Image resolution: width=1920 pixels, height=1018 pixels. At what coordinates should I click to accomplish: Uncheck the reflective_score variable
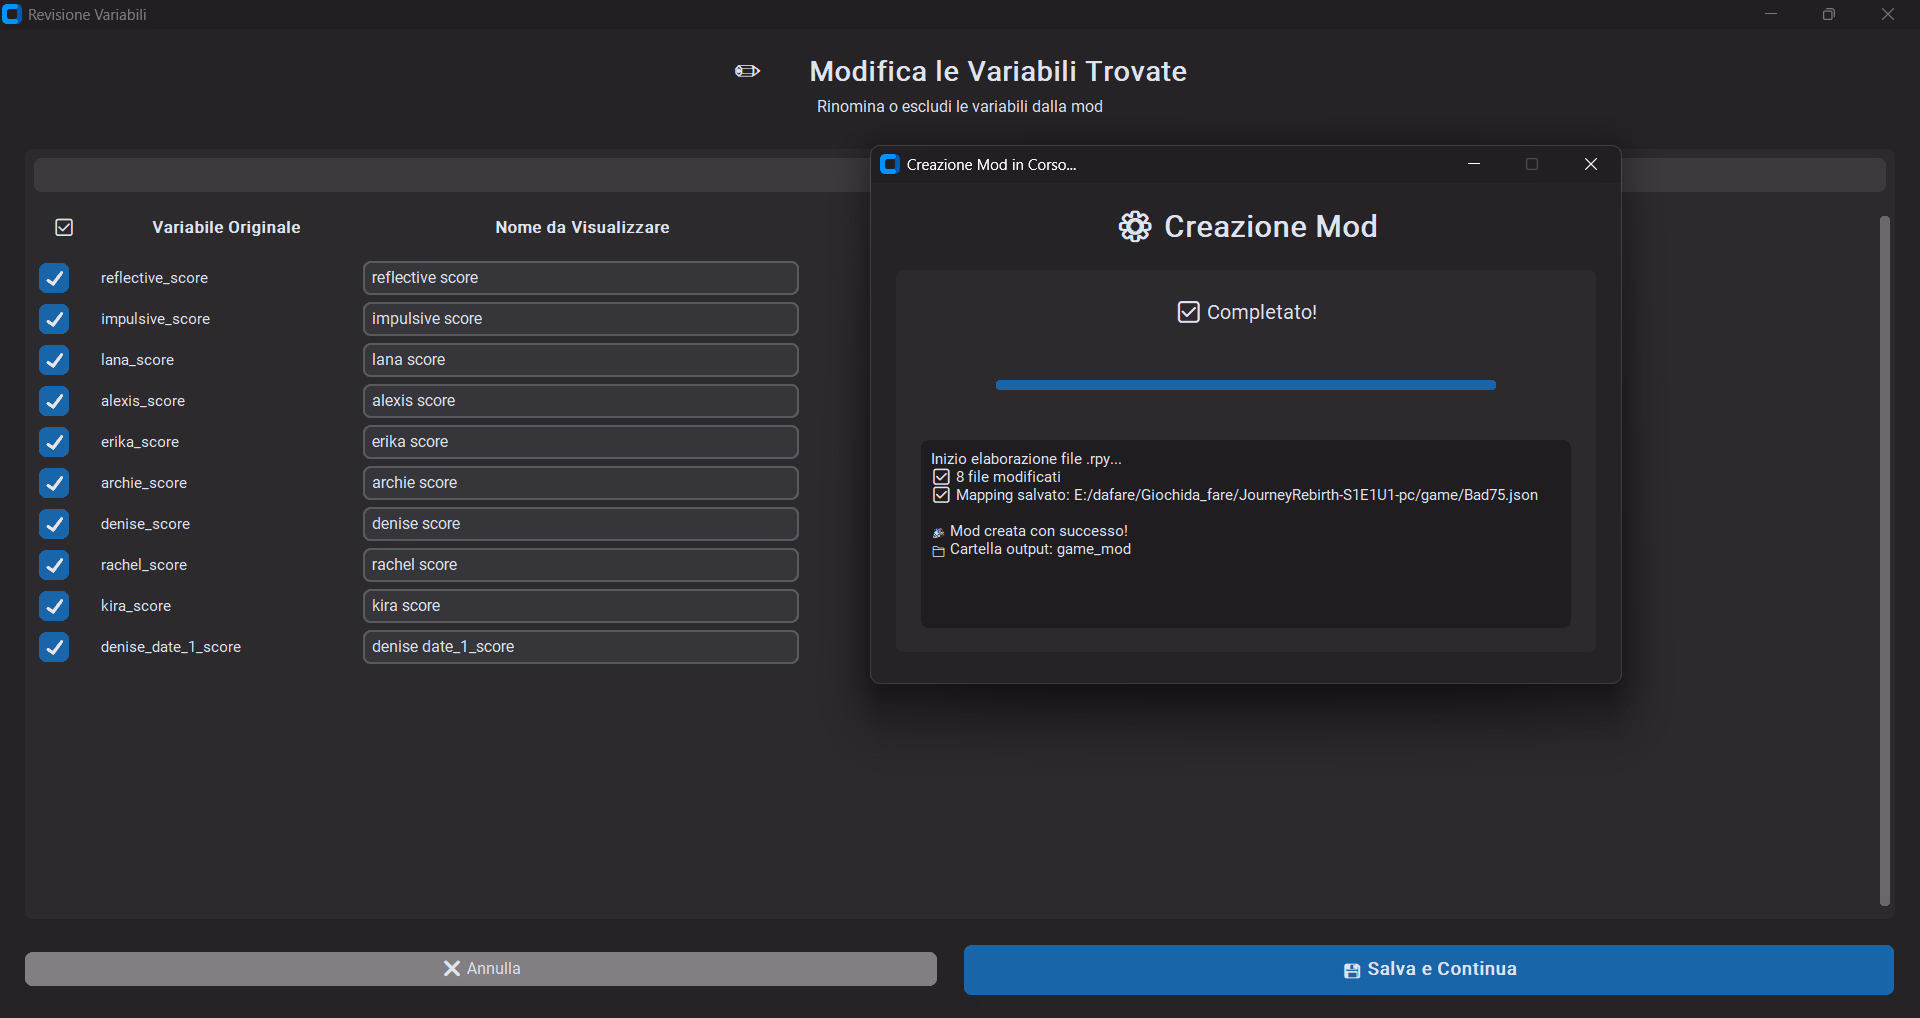click(54, 278)
